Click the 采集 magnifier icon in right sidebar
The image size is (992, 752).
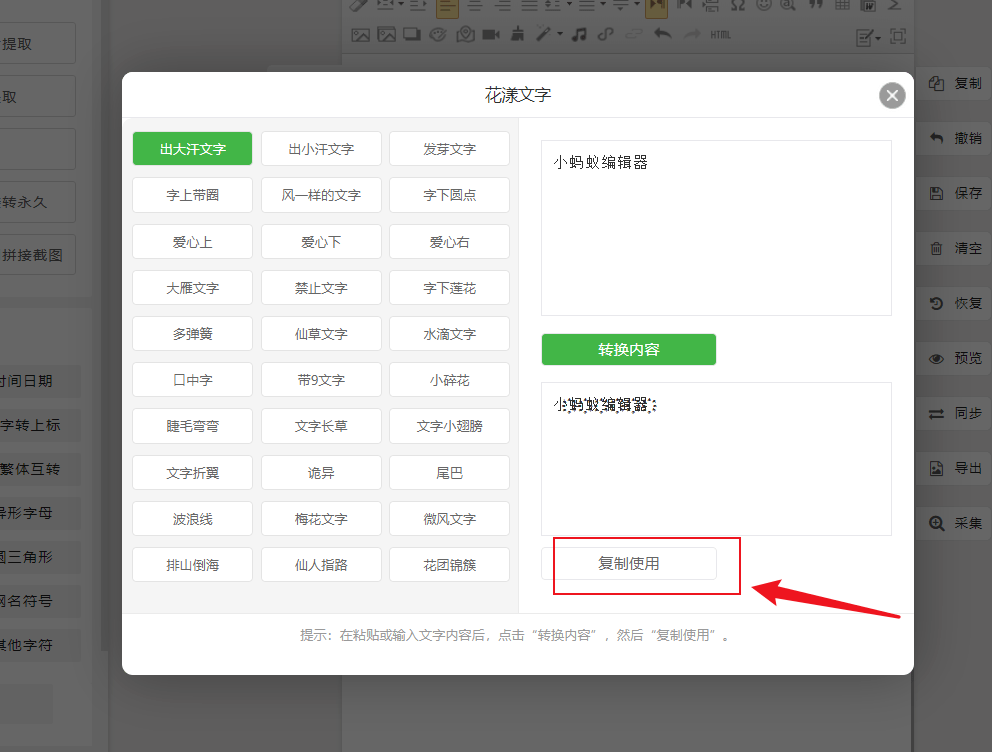pyautogui.click(x=936, y=523)
